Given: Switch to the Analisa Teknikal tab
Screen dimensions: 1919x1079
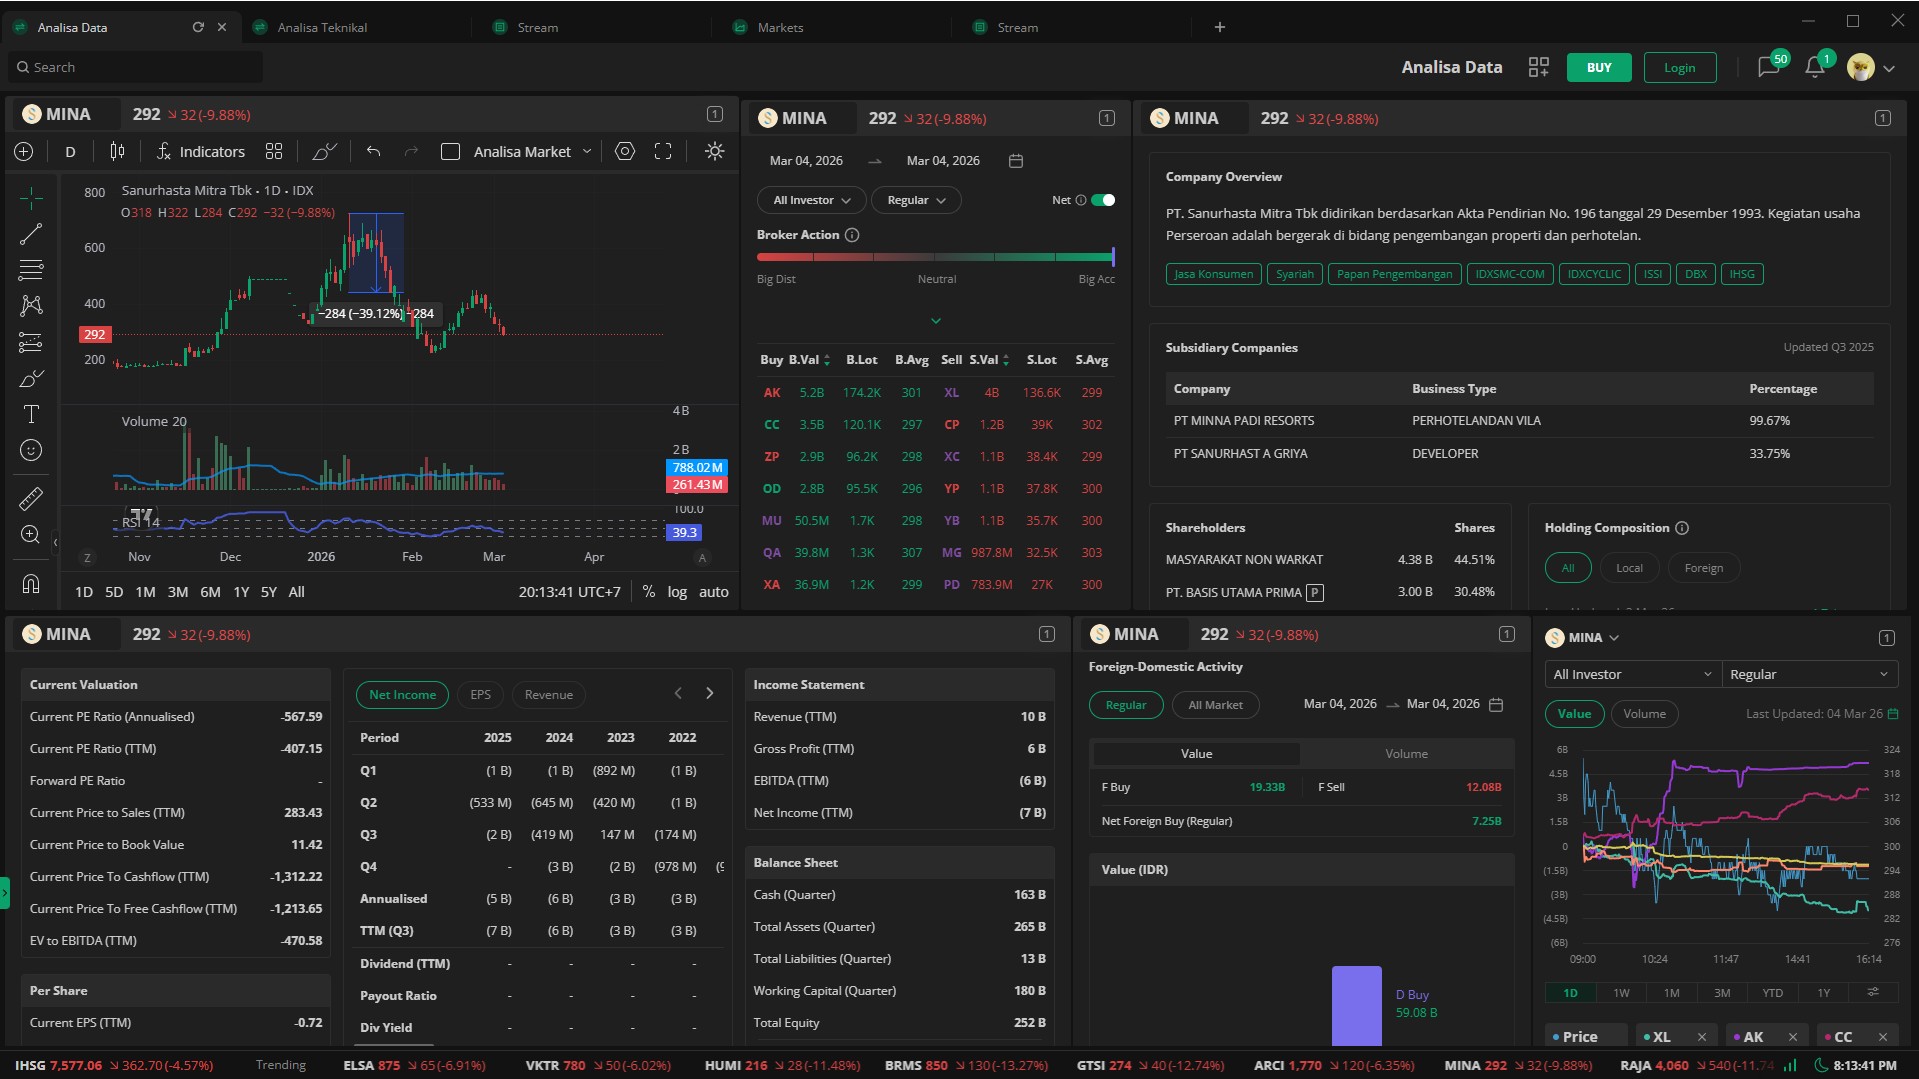Looking at the screenshot, I should point(322,27).
